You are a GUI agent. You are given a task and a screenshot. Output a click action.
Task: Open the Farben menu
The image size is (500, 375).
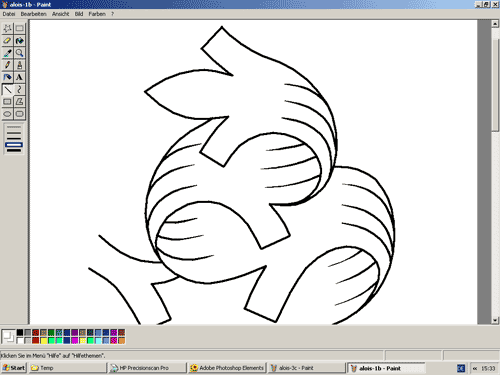(x=97, y=14)
